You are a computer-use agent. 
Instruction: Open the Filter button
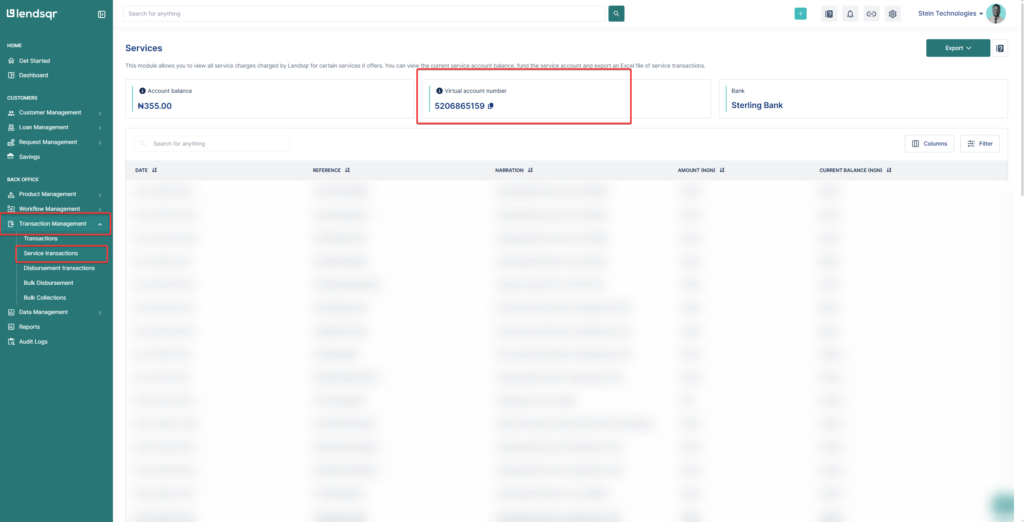tap(980, 144)
